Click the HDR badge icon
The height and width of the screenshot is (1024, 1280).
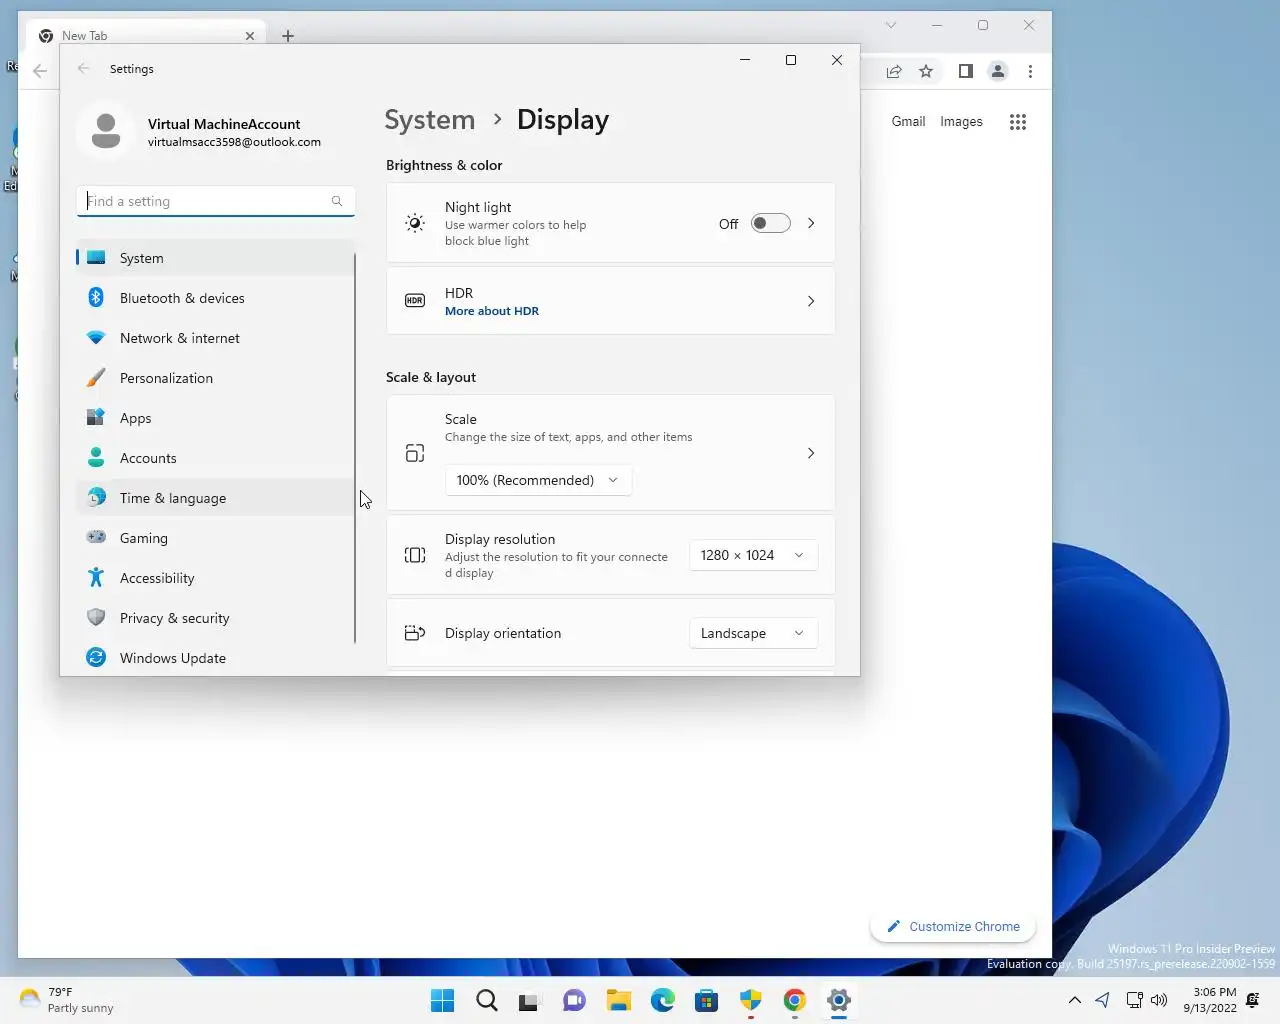click(x=415, y=301)
